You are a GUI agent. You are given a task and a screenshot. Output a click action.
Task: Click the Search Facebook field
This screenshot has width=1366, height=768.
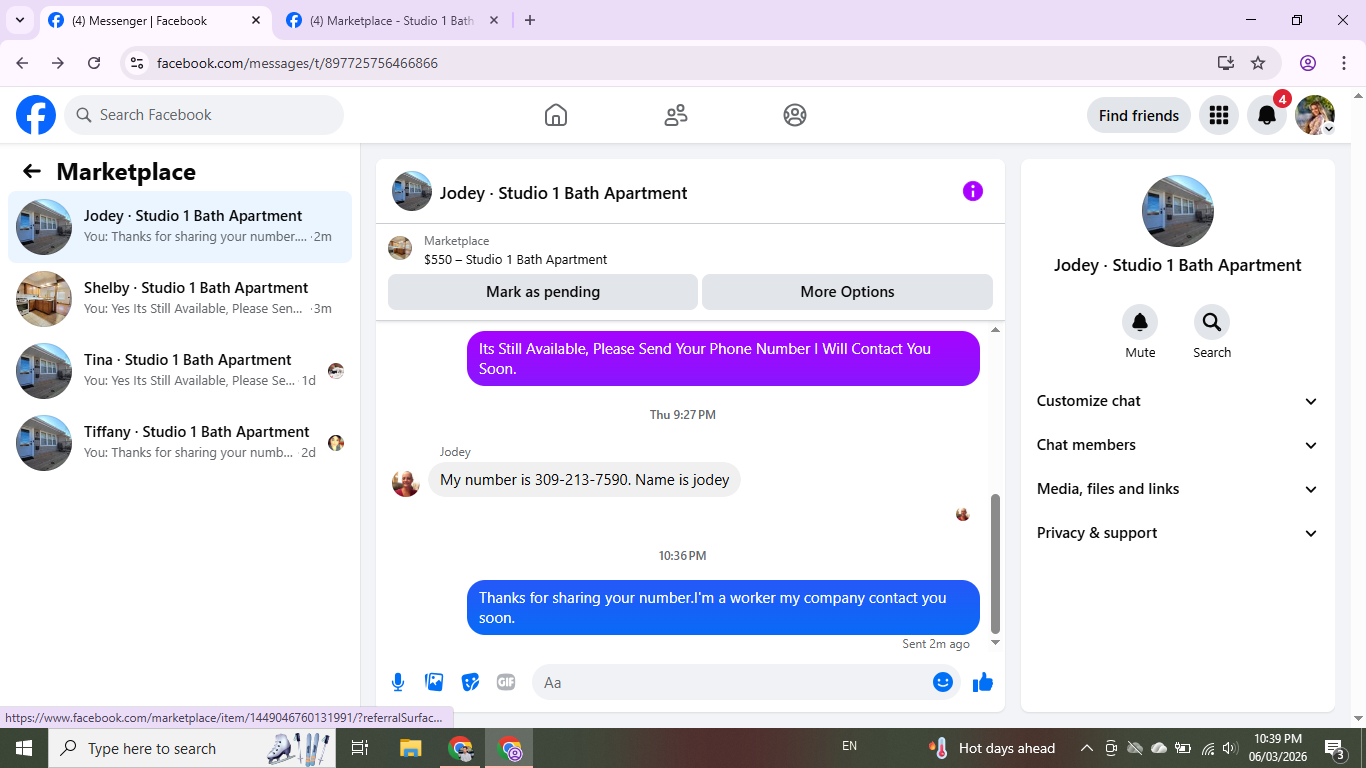204,115
